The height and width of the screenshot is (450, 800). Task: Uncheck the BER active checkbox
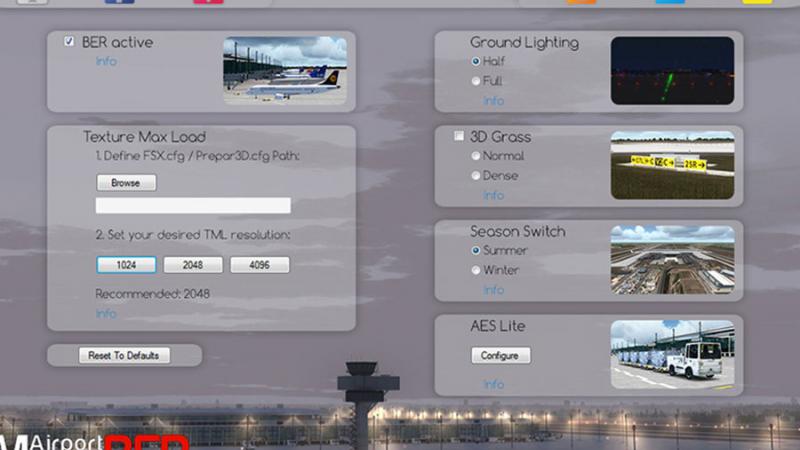(x=69, y=41)
